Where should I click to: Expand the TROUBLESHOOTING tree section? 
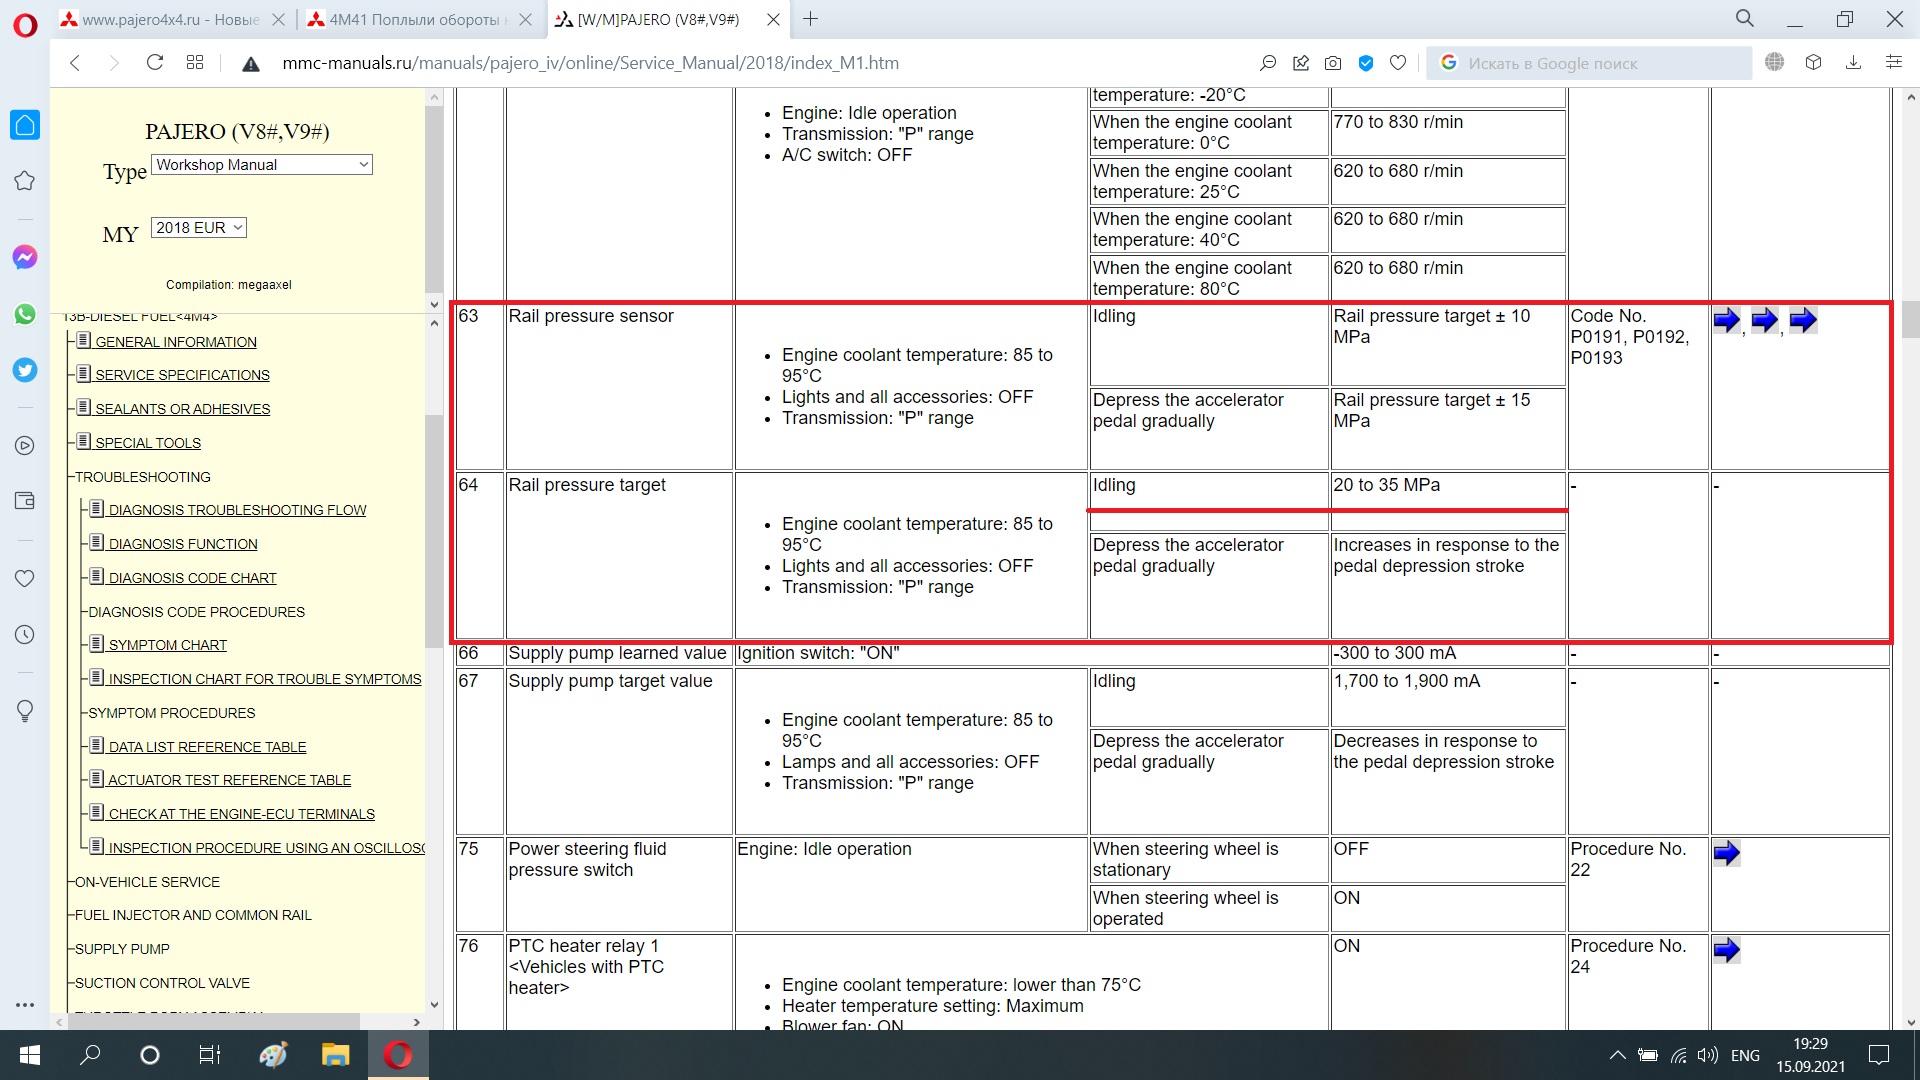point(142,477)
